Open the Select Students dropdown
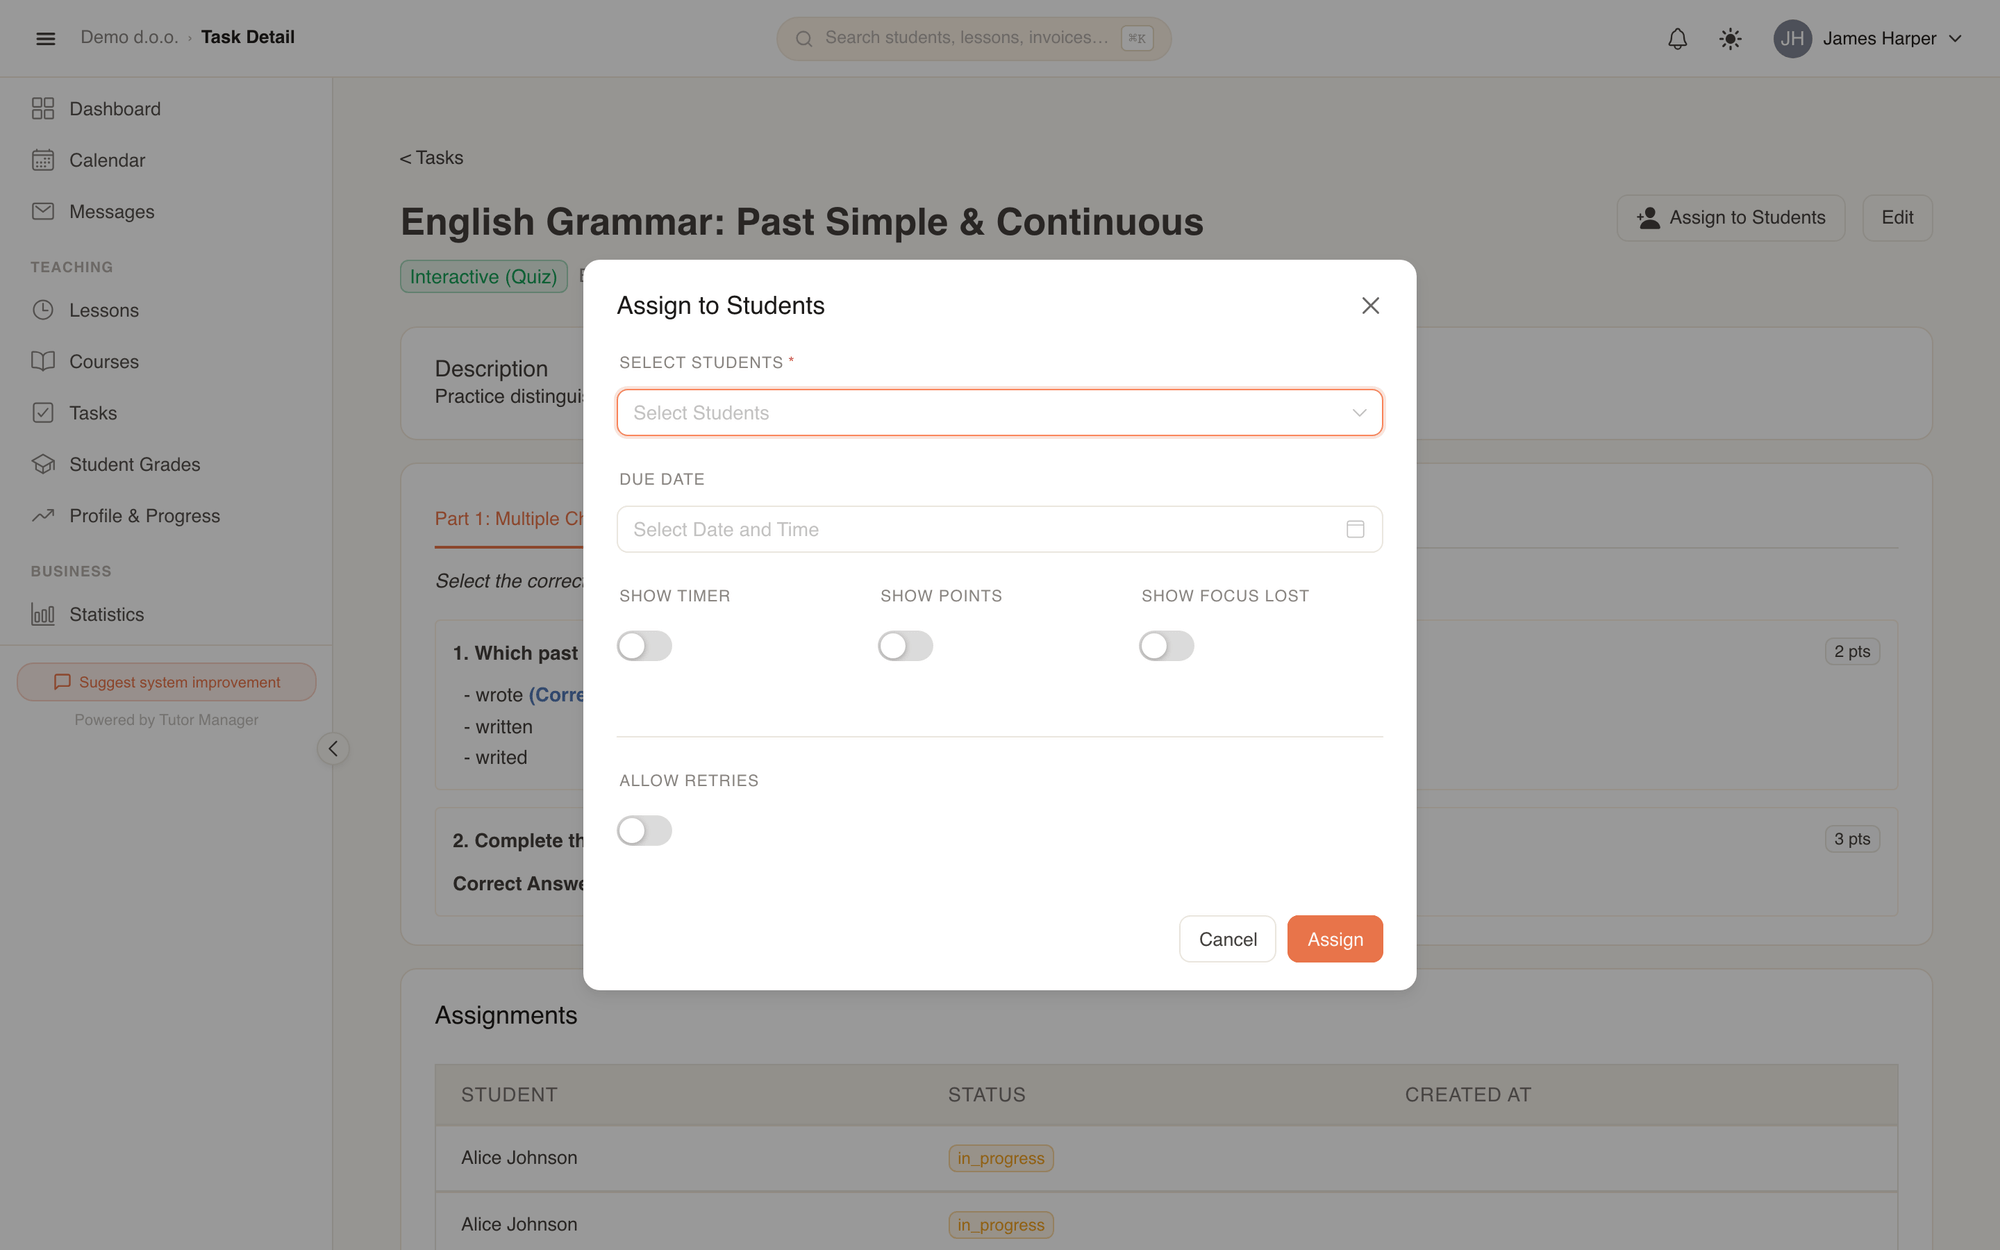This screenshot has height=1250, width=2000. pyautogui.click(x=999, y=413)
